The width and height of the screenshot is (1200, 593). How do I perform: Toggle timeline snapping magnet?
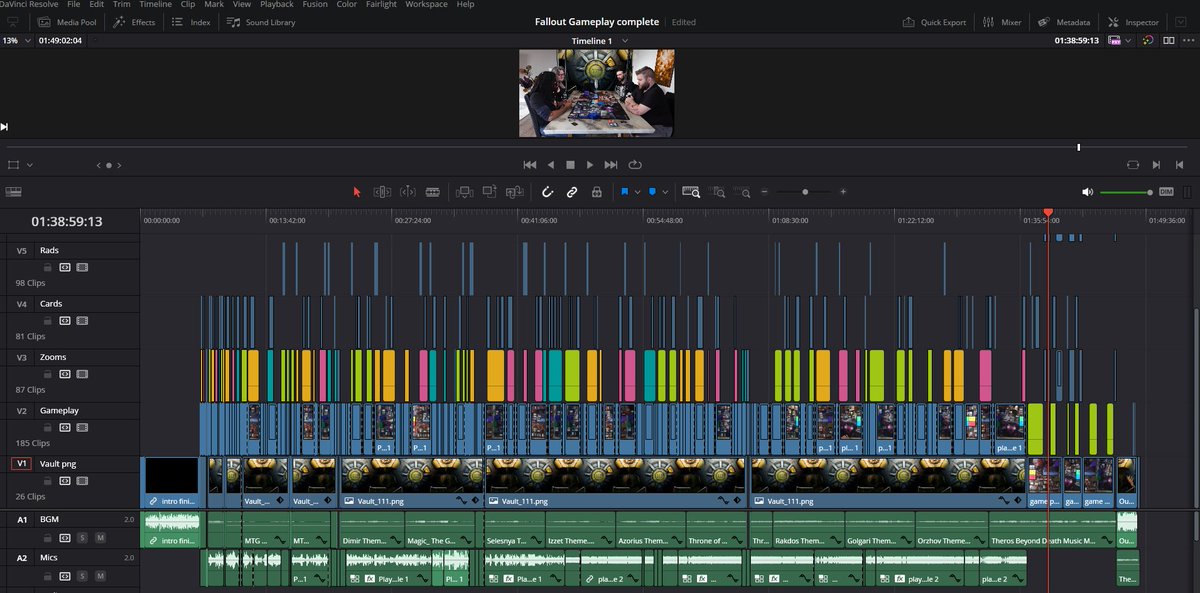[x=547, y=191]
